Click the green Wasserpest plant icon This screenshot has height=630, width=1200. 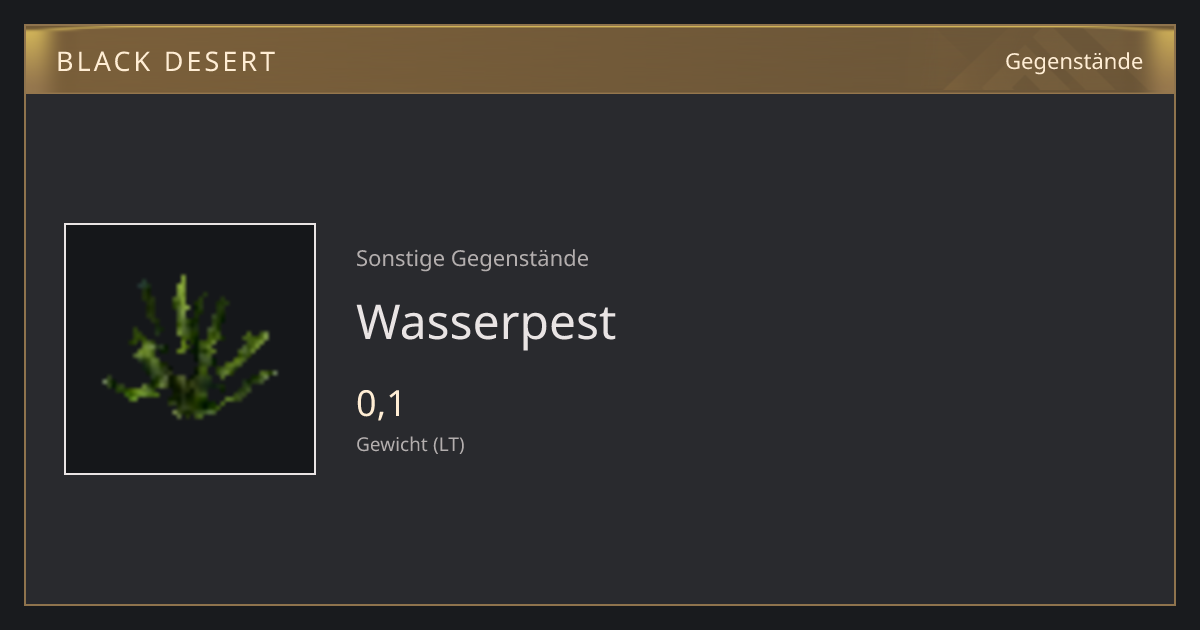pyautogui.click(x=190, y=347)
